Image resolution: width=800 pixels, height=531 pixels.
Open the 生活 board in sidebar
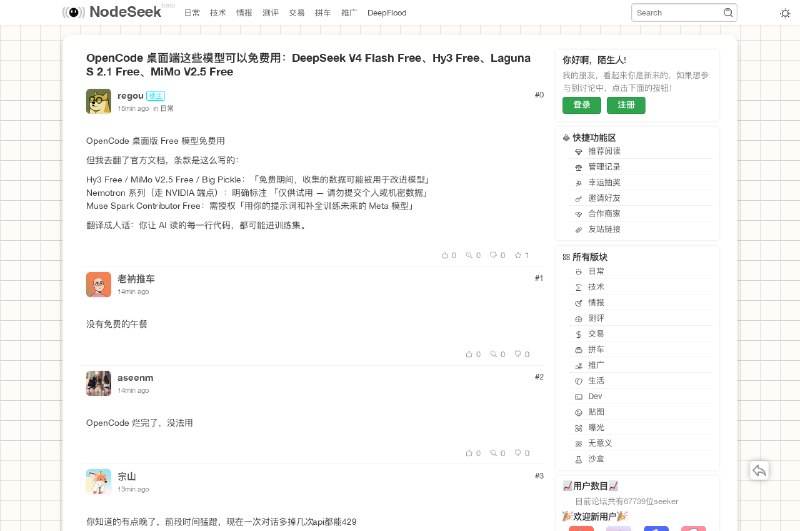click(x=596, y=381)
